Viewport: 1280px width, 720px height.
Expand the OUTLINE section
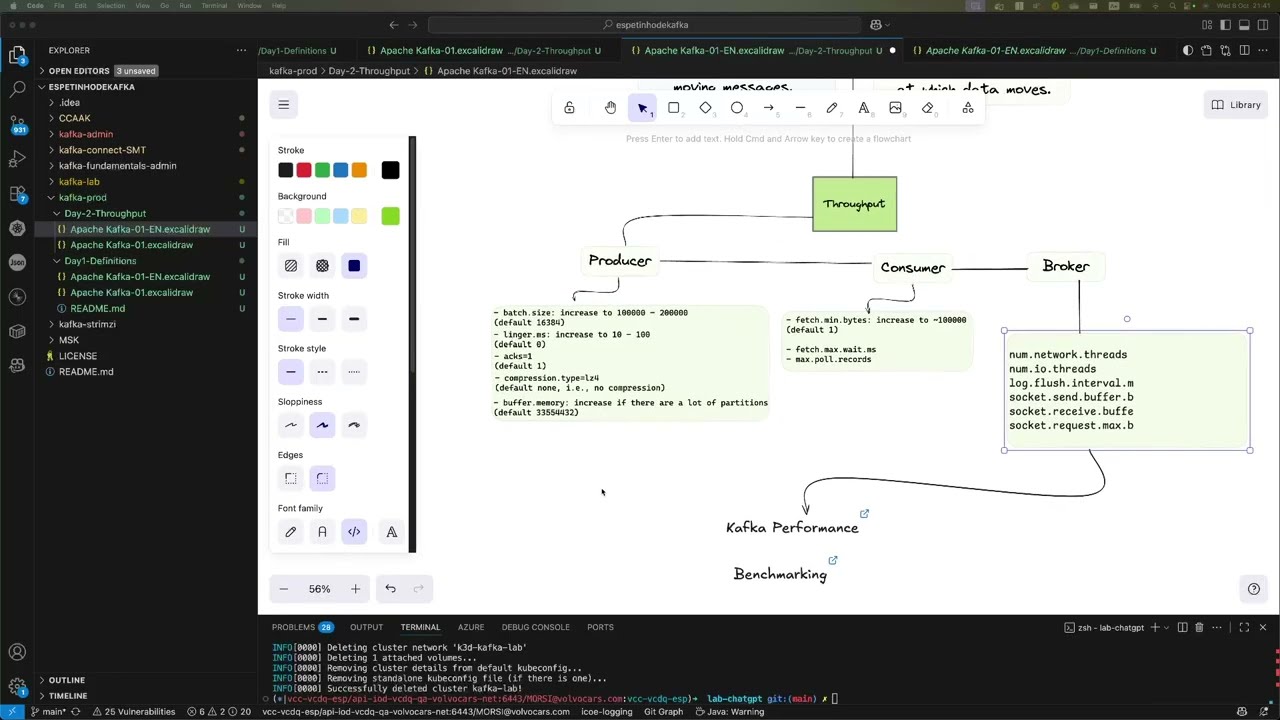pyautogui.click(x=66, y=680)
